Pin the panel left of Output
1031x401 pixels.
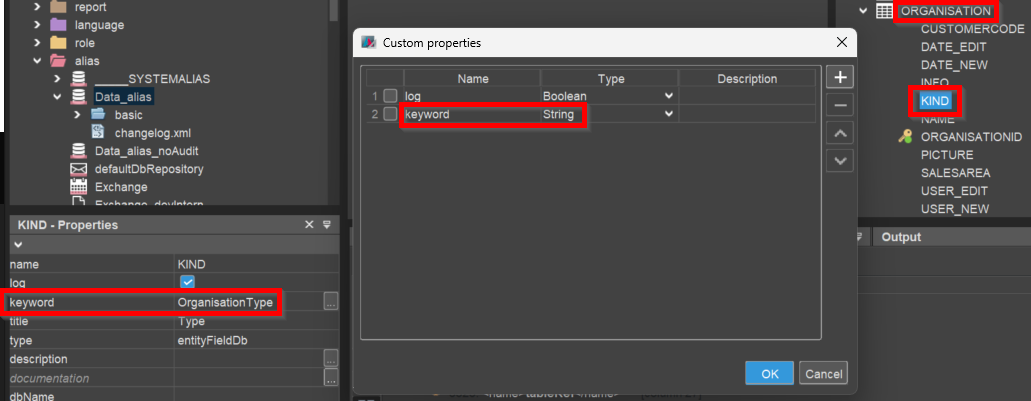click(857, 237)
